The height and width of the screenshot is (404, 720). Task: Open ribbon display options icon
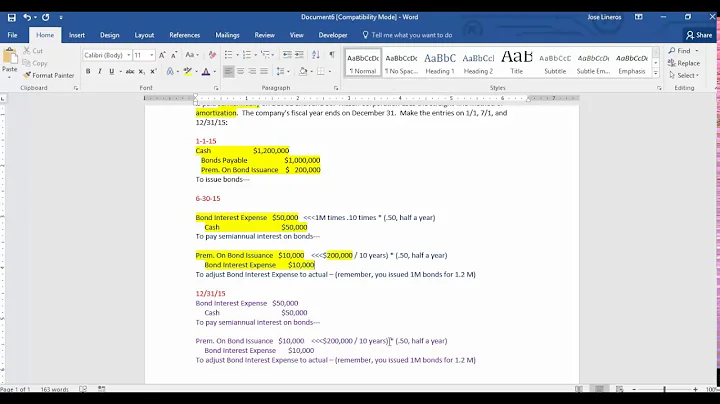(639, 17)
